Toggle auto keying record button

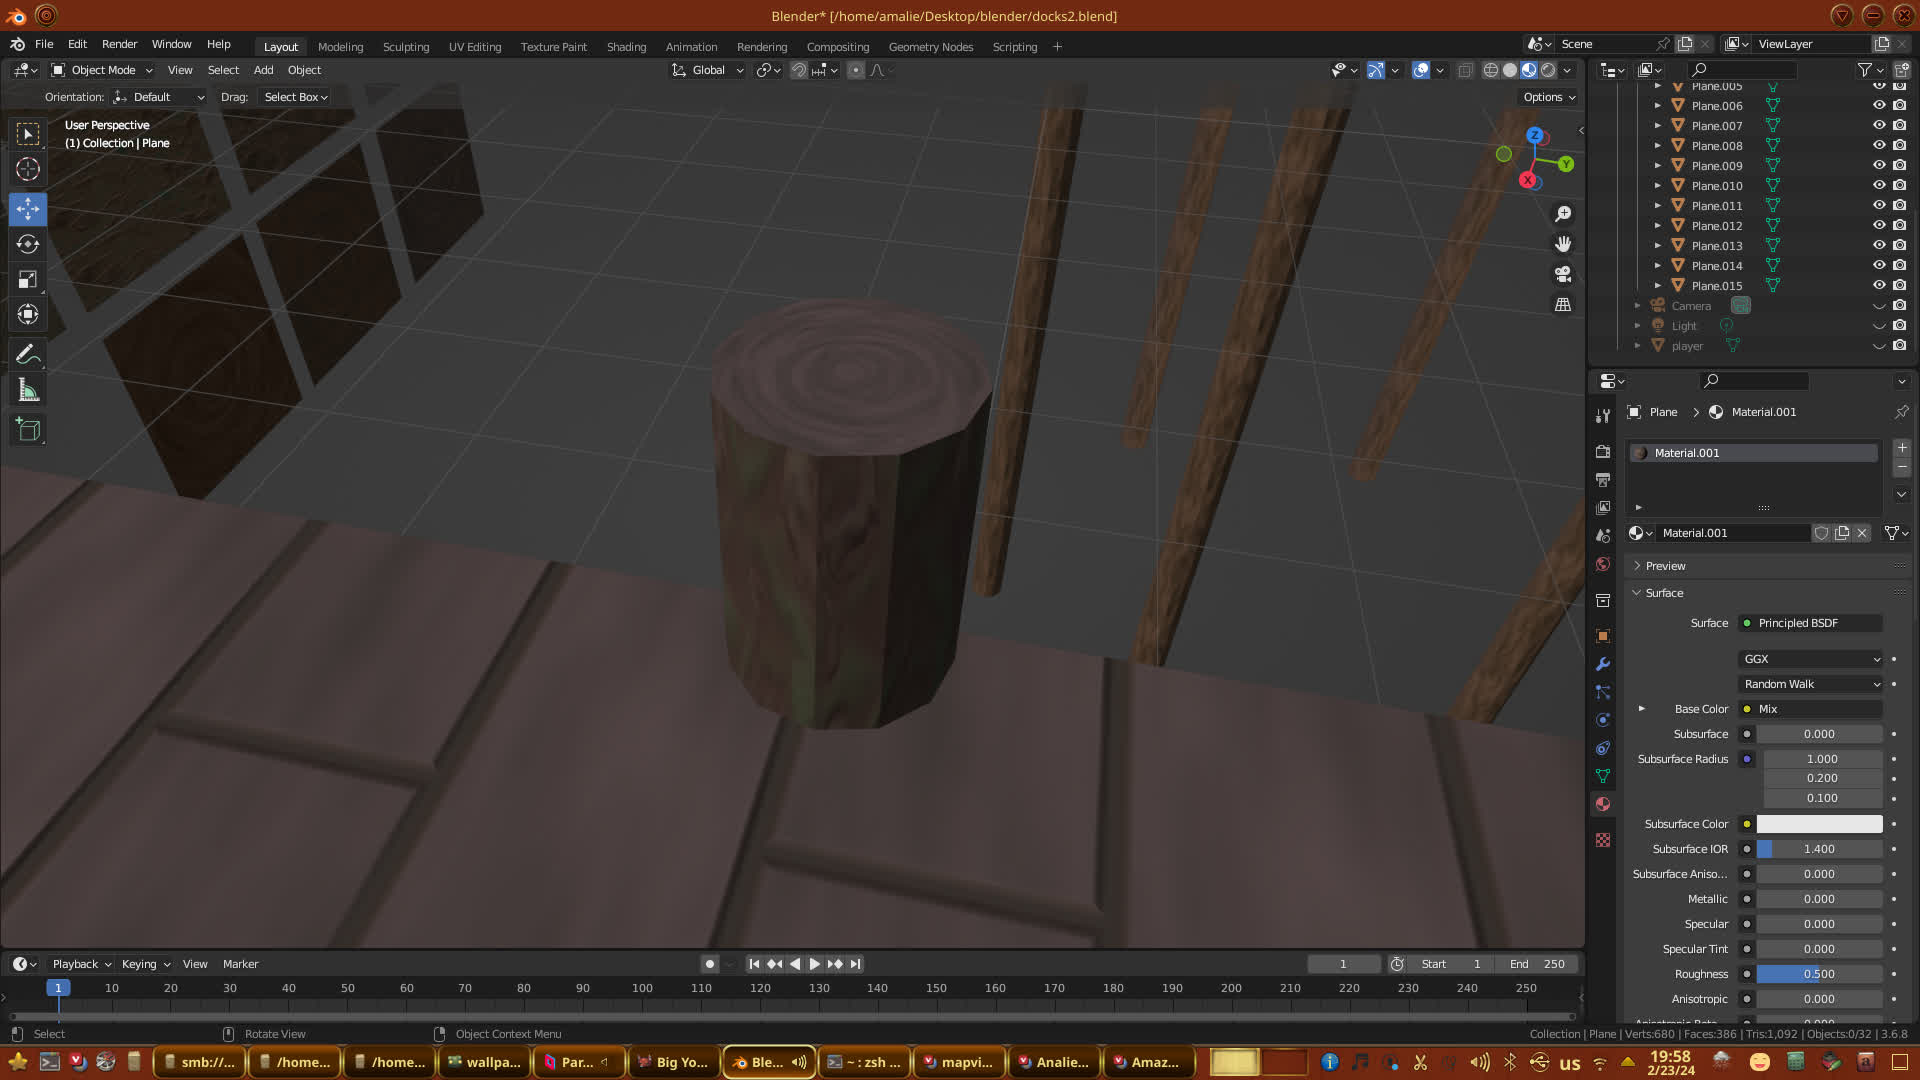(x=710, y=964)
